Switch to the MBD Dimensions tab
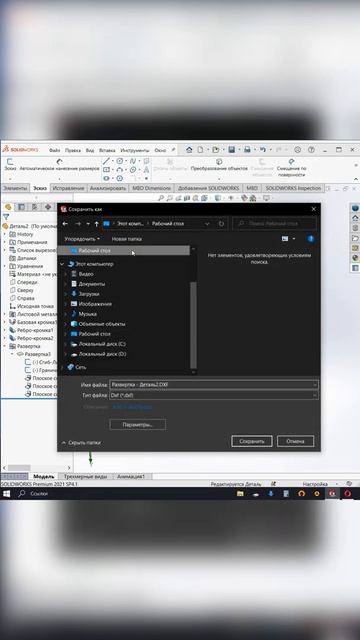The width and height of the screenshot is (360, 640). pos(151,188)
